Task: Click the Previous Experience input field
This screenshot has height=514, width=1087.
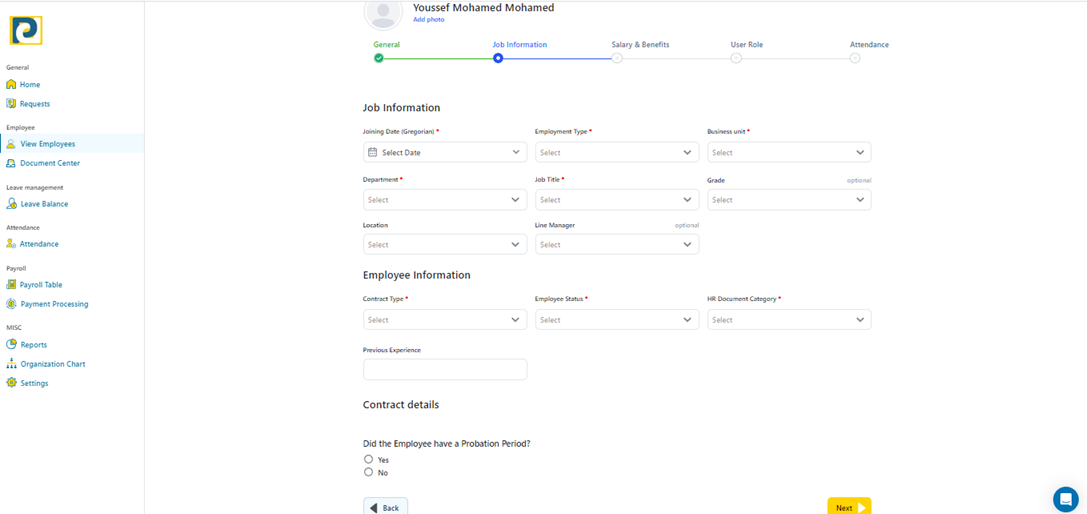Action: click(444, 369)
